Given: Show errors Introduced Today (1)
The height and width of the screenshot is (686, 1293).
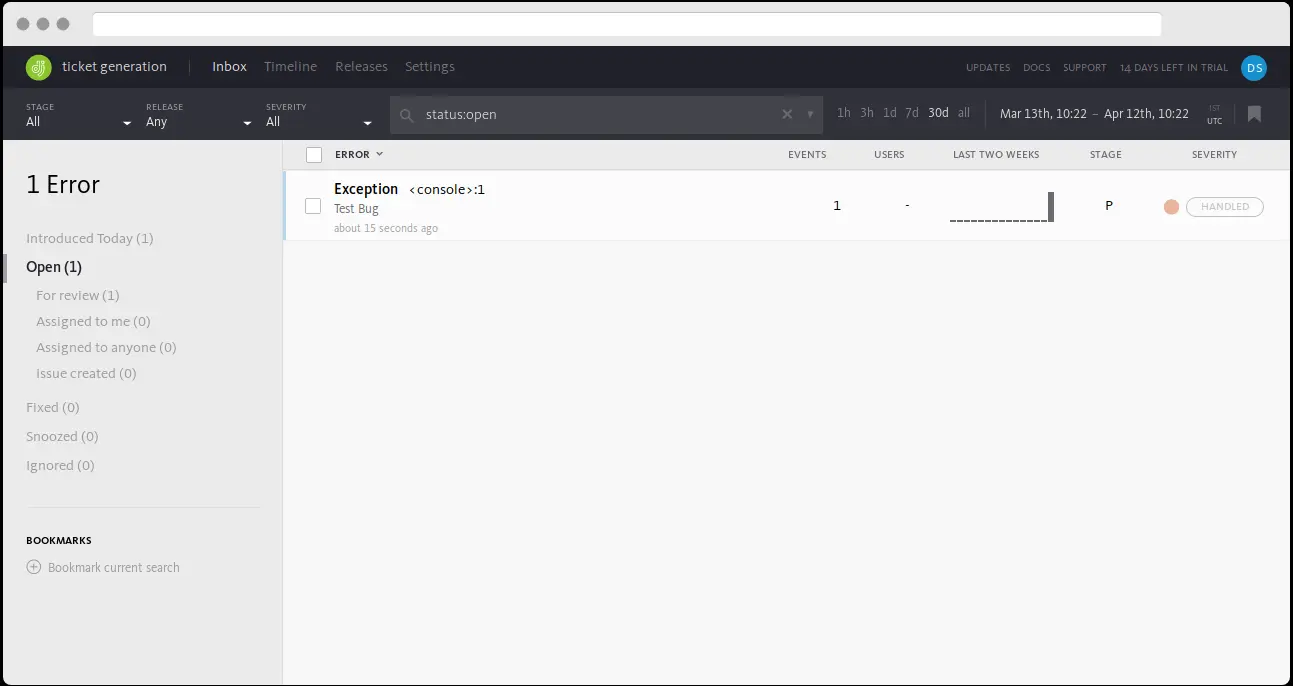Looking at the screenshot, I should pos(90,238).
